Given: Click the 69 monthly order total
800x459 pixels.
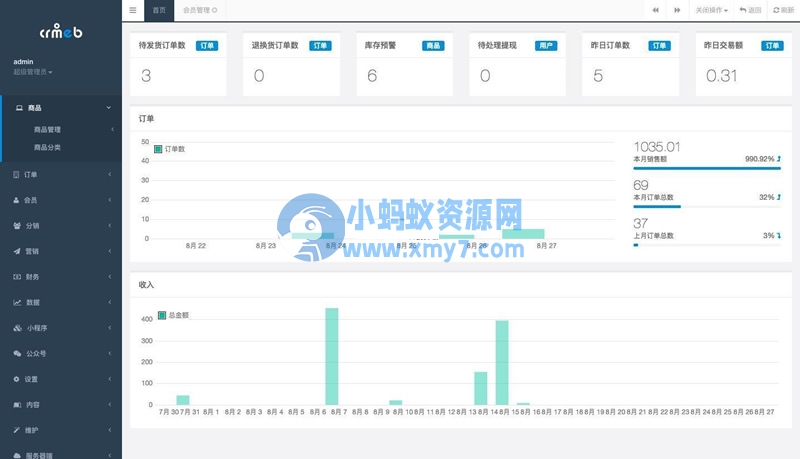Looking at the screenshot, I should click(x=641, y=185).
